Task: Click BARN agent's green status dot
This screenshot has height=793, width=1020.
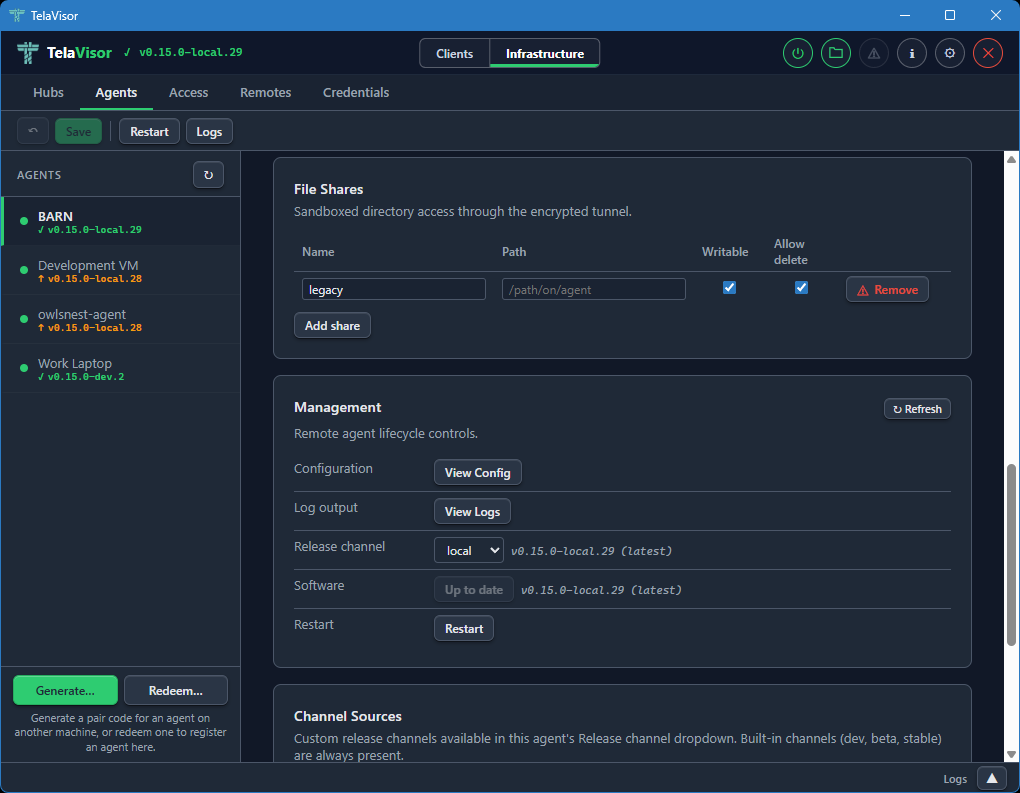Action: 24,221
